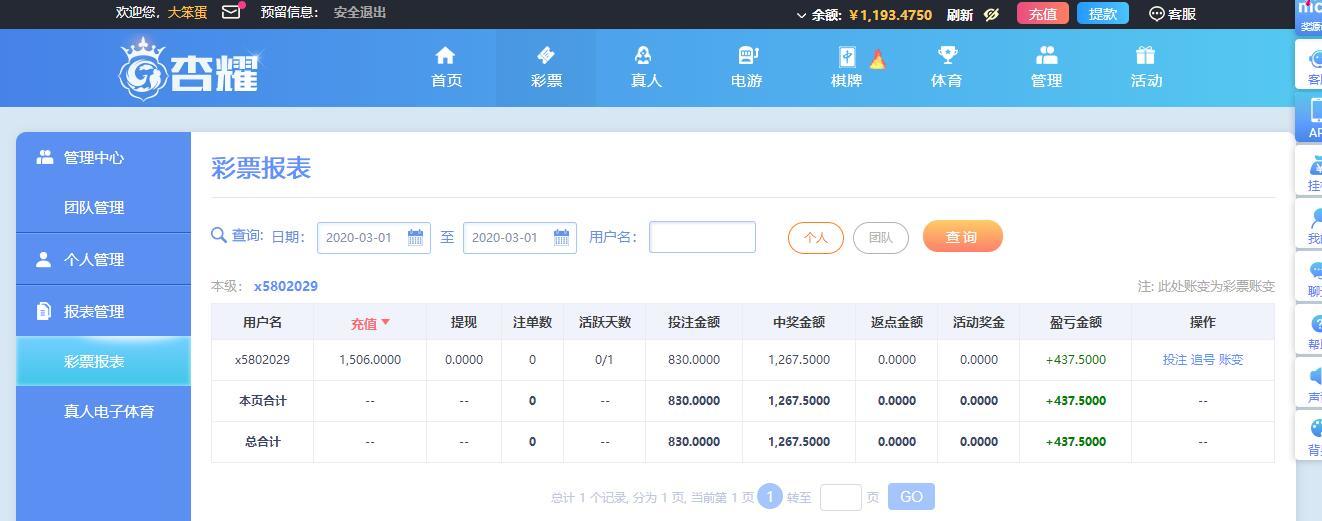This screenshot has width=1322, height=521.
Task: Click the 账变 link for x5802029
Action: [1231, 360]
